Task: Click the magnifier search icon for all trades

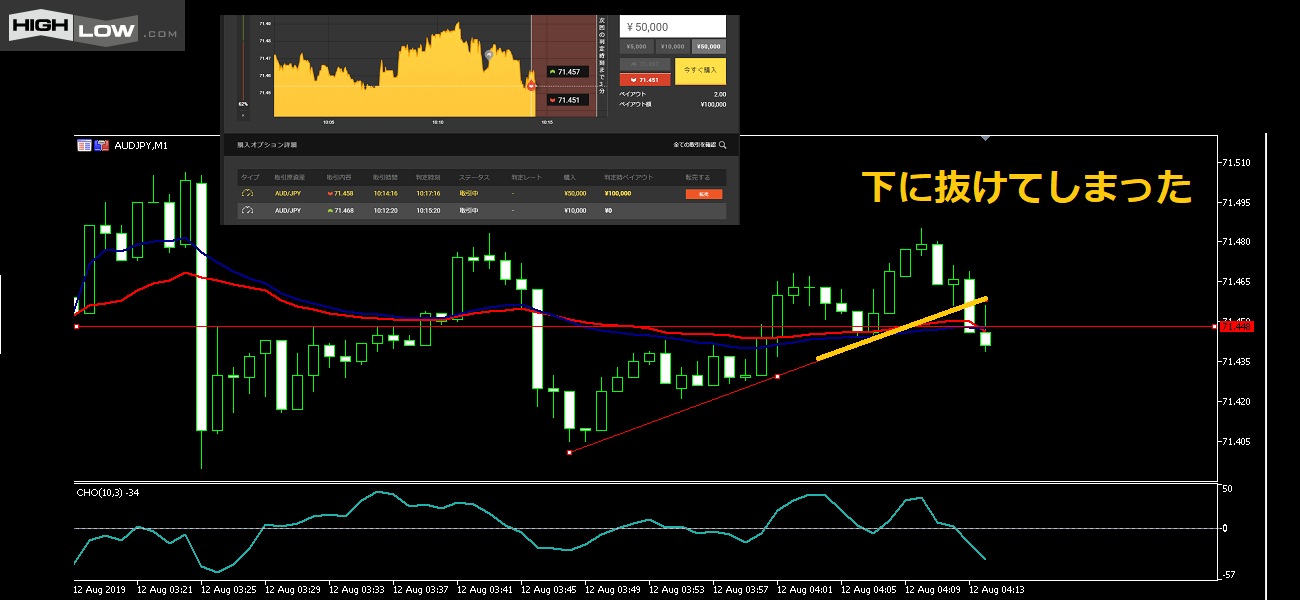Action: [722, 146]
